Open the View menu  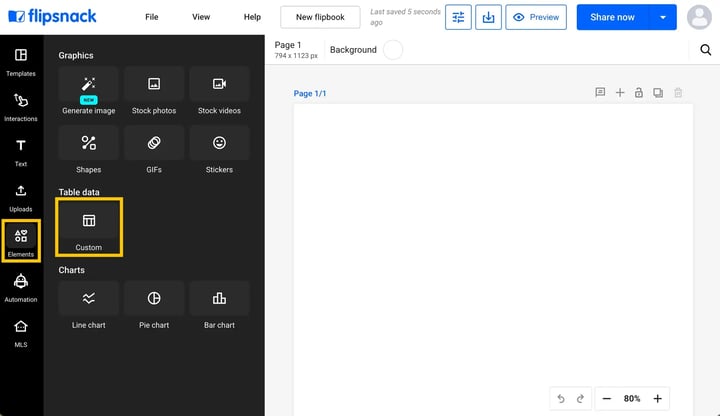tap(201, 17)
